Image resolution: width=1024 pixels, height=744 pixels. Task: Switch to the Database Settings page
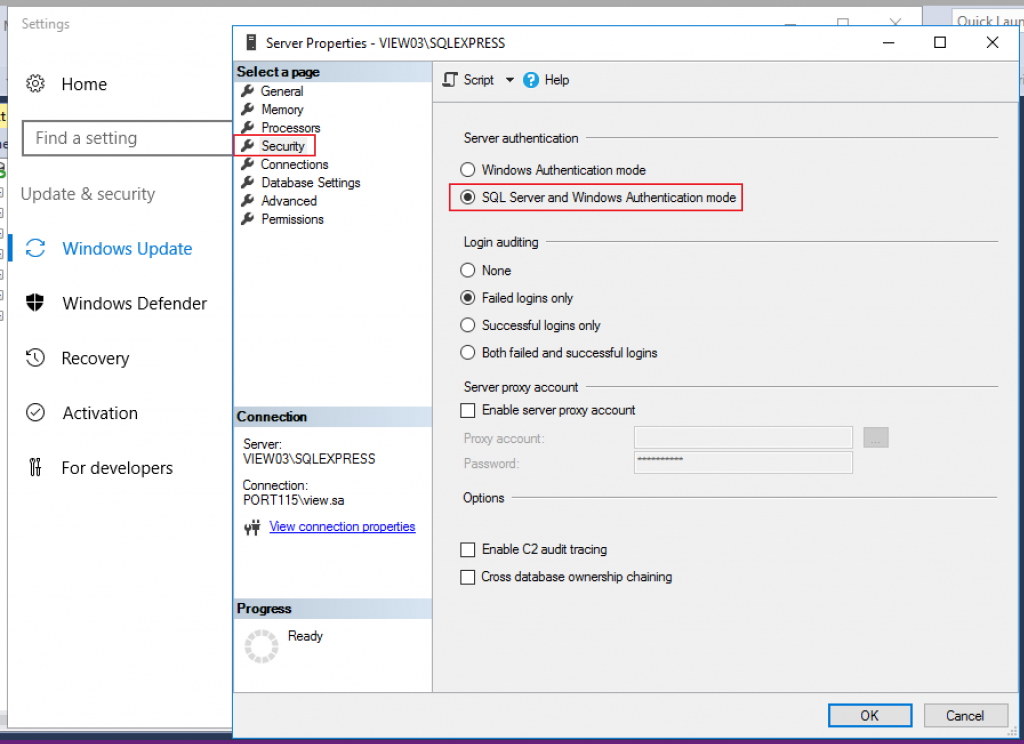click(x=310, y=183)
